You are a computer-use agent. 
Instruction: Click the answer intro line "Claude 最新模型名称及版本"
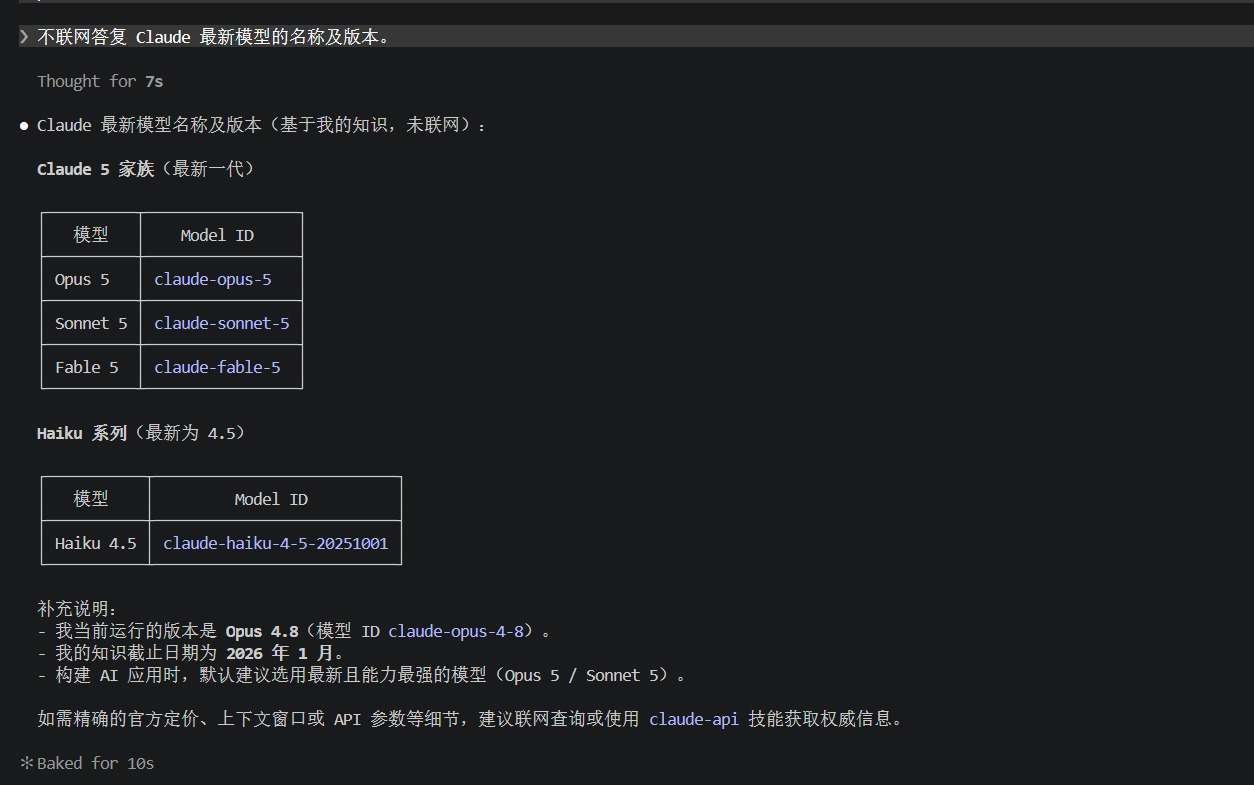[x=262, y=125]
